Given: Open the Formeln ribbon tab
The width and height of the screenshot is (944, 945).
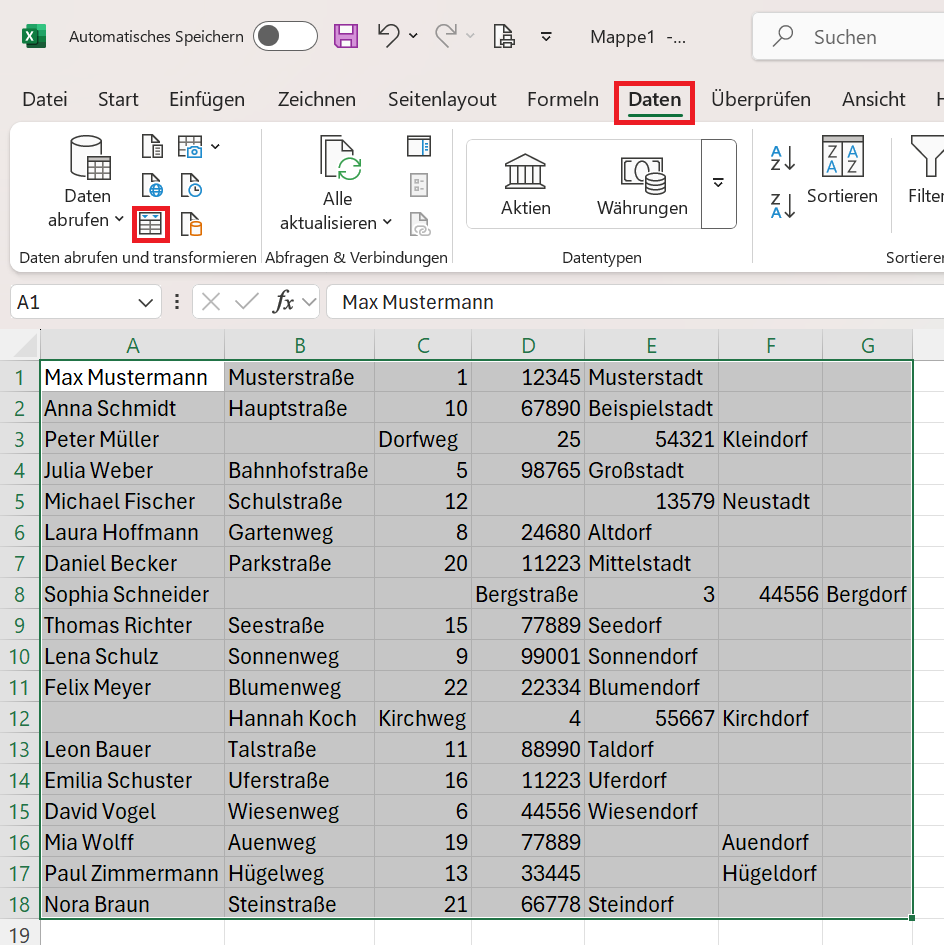Looking at the screenshot, I should (x=563, y=99).
